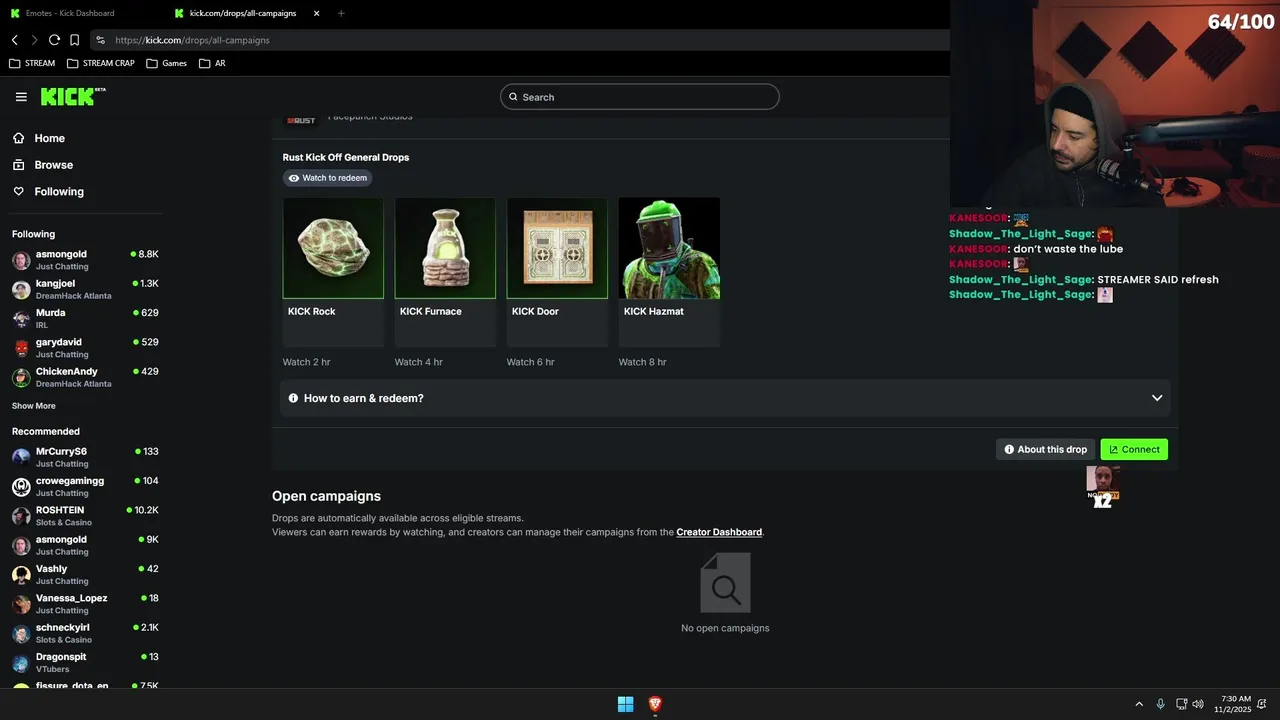Click the Watch to redeem badge
The image size is (1280, 720).
pyautogui.click(x=327, y=178)
